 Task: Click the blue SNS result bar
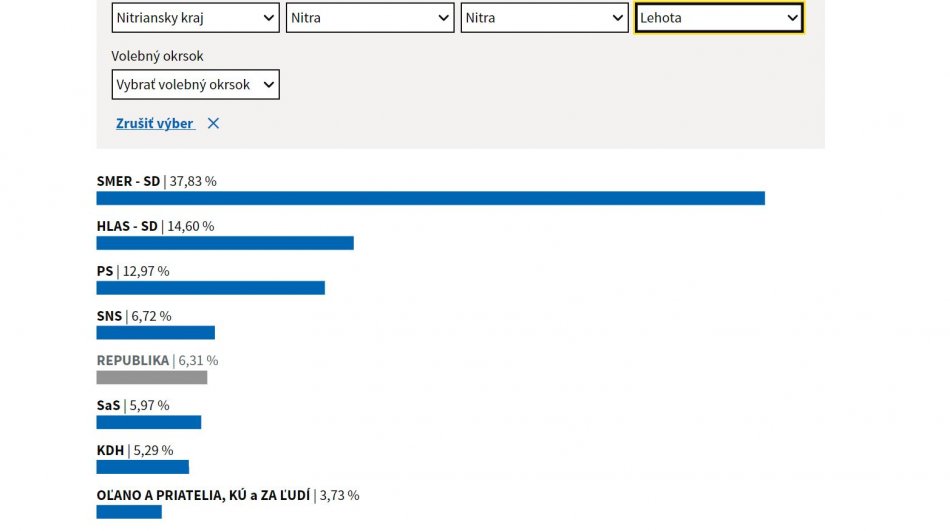(x=155, y=333)
